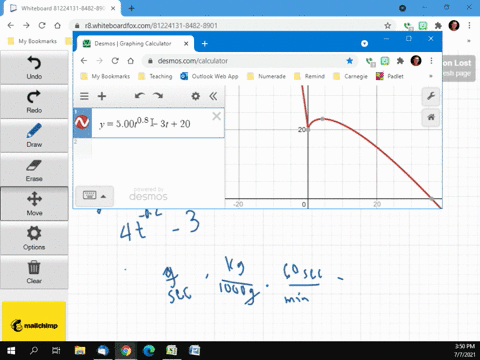Click the Redo arrow in whiteboard
Screen dimensions: 480x360
coord(34,102)
